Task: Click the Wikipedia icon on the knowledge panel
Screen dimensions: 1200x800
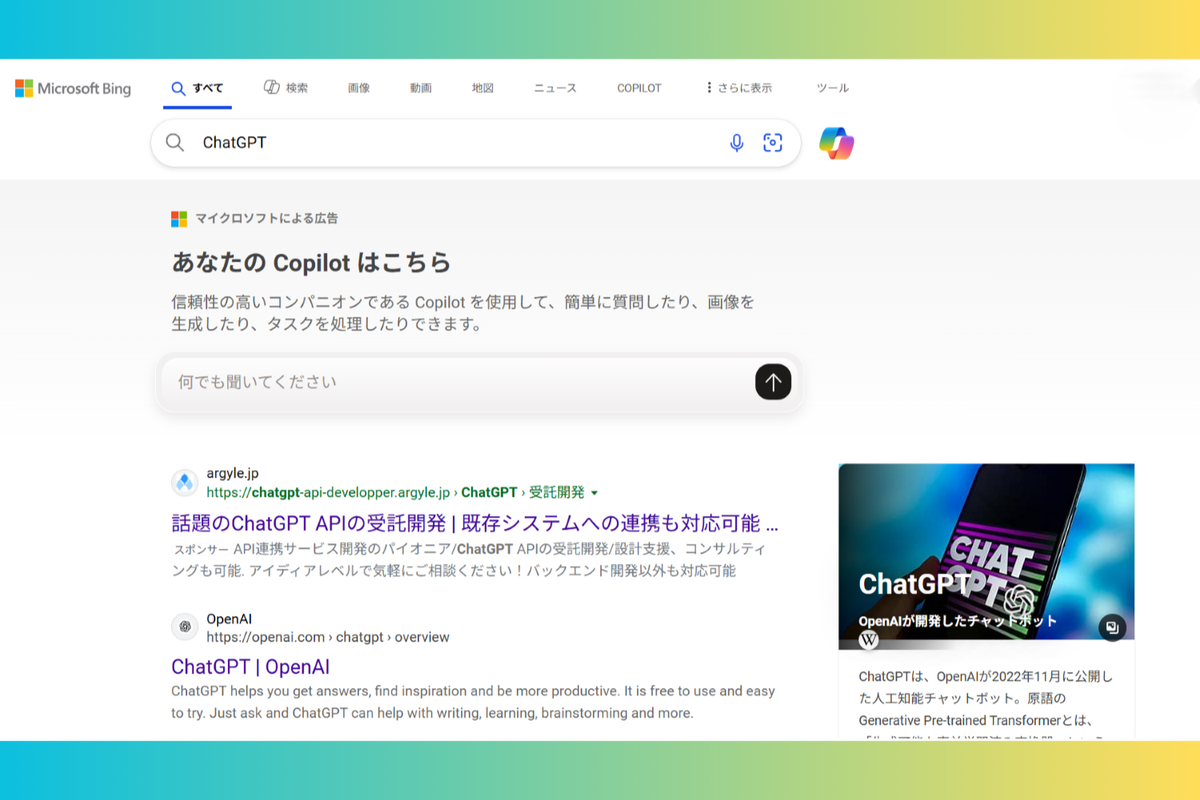Action: coord(868,638)
